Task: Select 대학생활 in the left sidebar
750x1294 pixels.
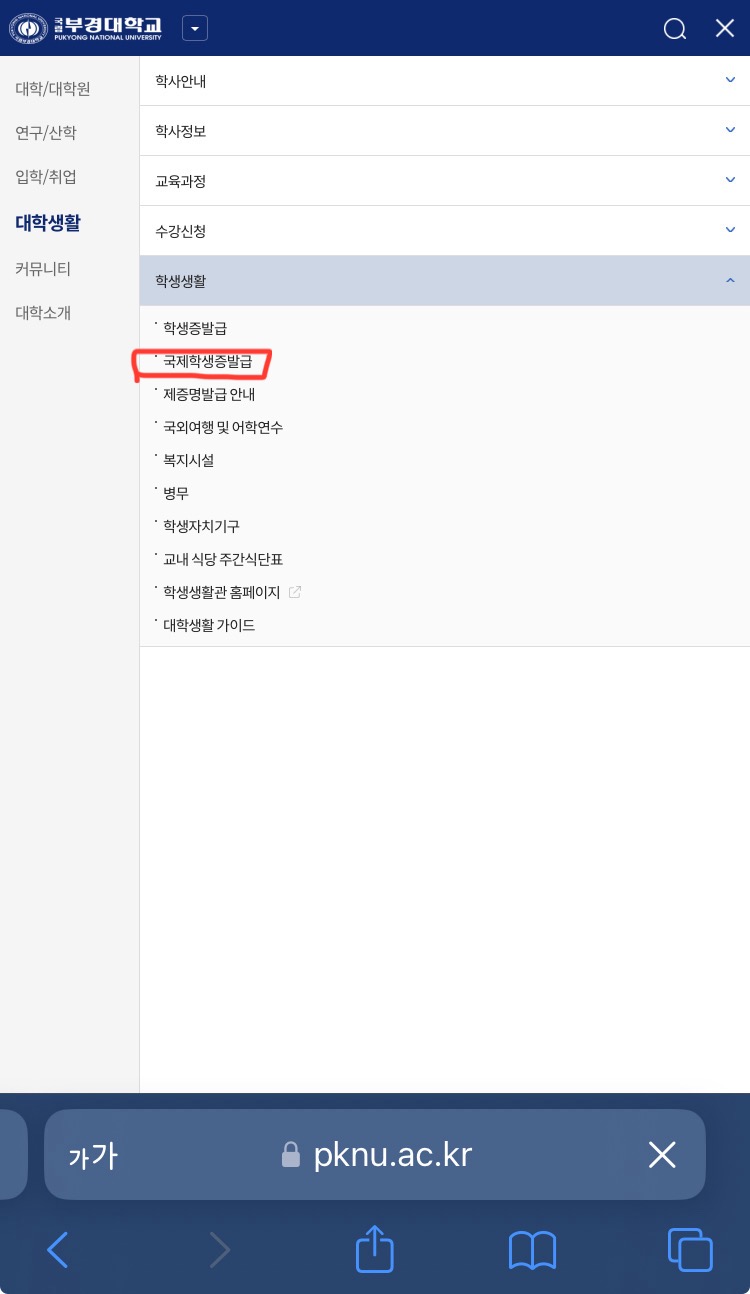Action: pyautogui.click(x=48, y=223)
